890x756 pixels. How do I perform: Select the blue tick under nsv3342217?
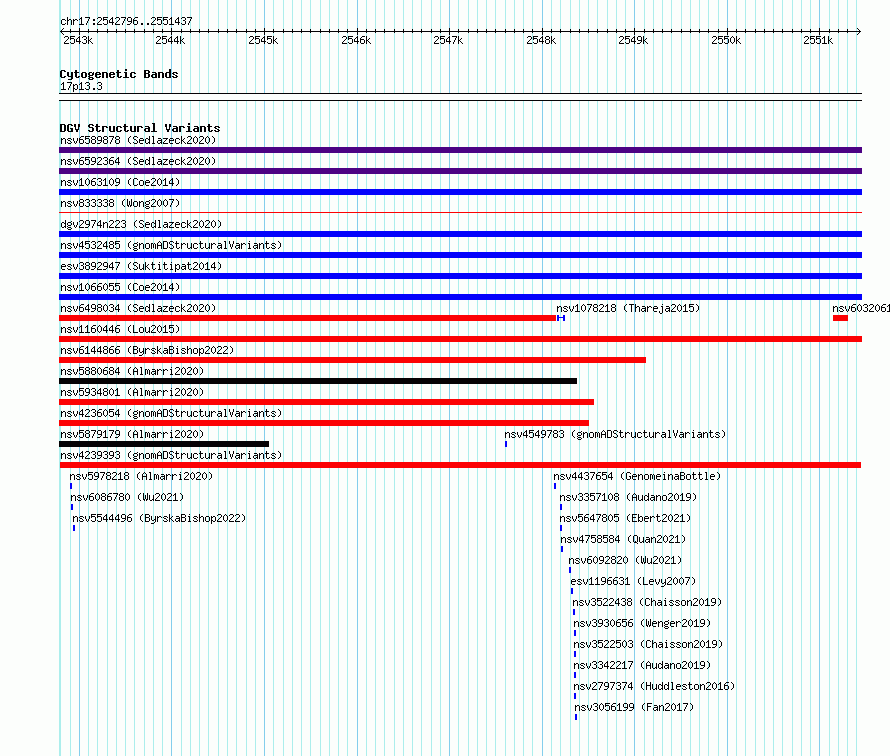(575, 675)
